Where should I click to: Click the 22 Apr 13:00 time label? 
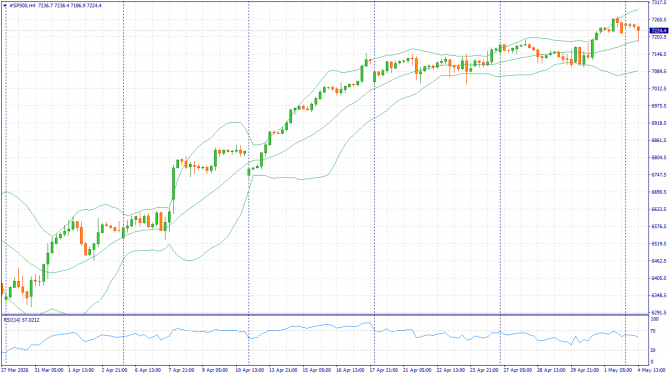coord(450,370)
